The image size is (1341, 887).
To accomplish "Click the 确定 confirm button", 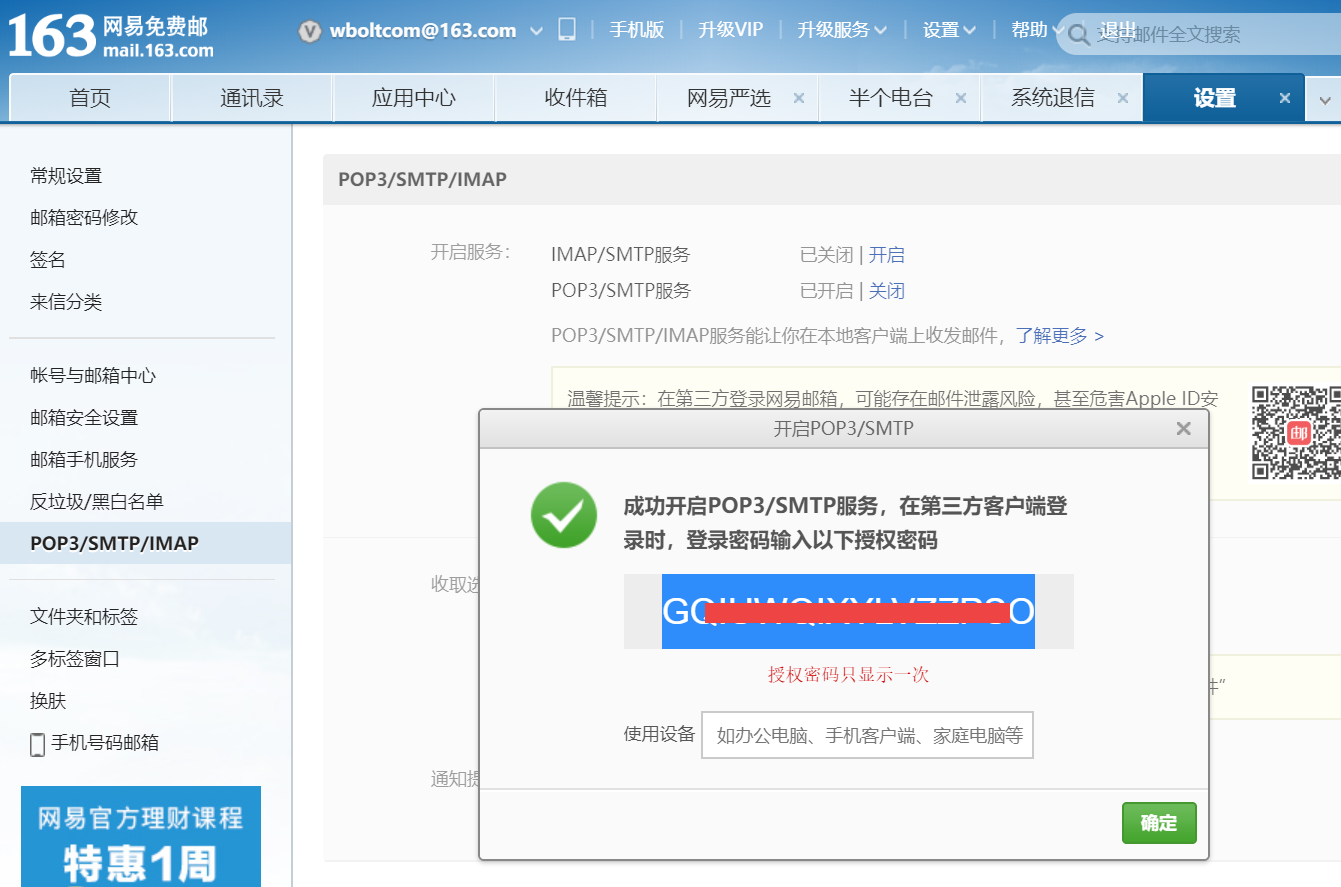I will [1159, 822].
